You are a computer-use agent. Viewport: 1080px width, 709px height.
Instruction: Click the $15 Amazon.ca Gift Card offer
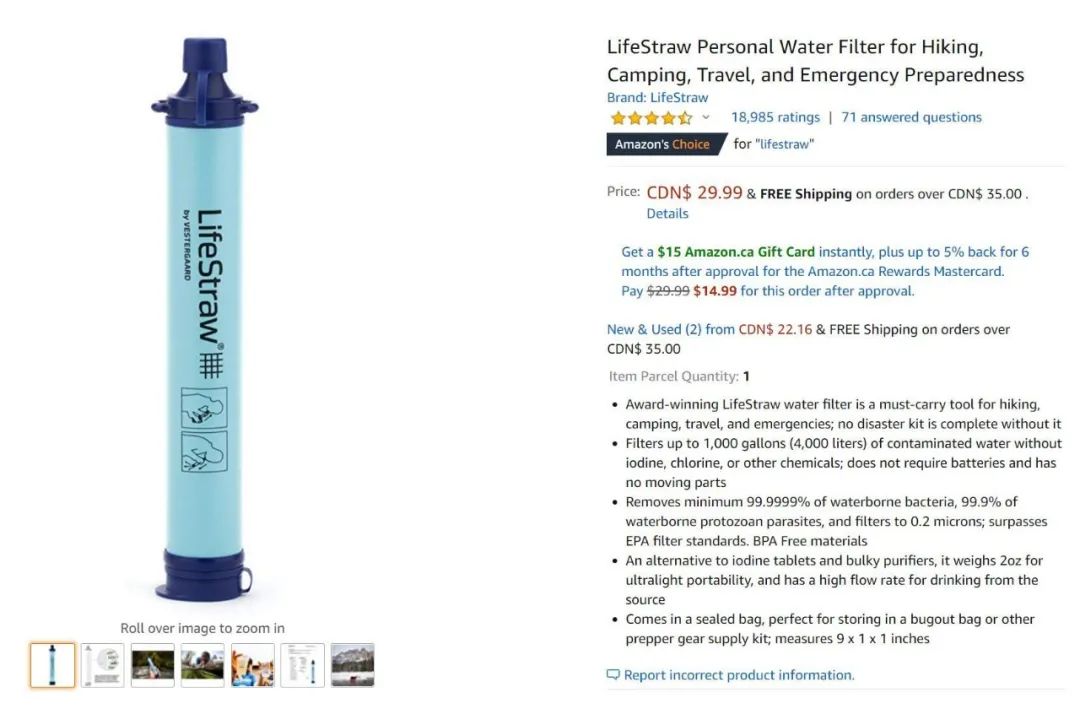tap(736, 251)
